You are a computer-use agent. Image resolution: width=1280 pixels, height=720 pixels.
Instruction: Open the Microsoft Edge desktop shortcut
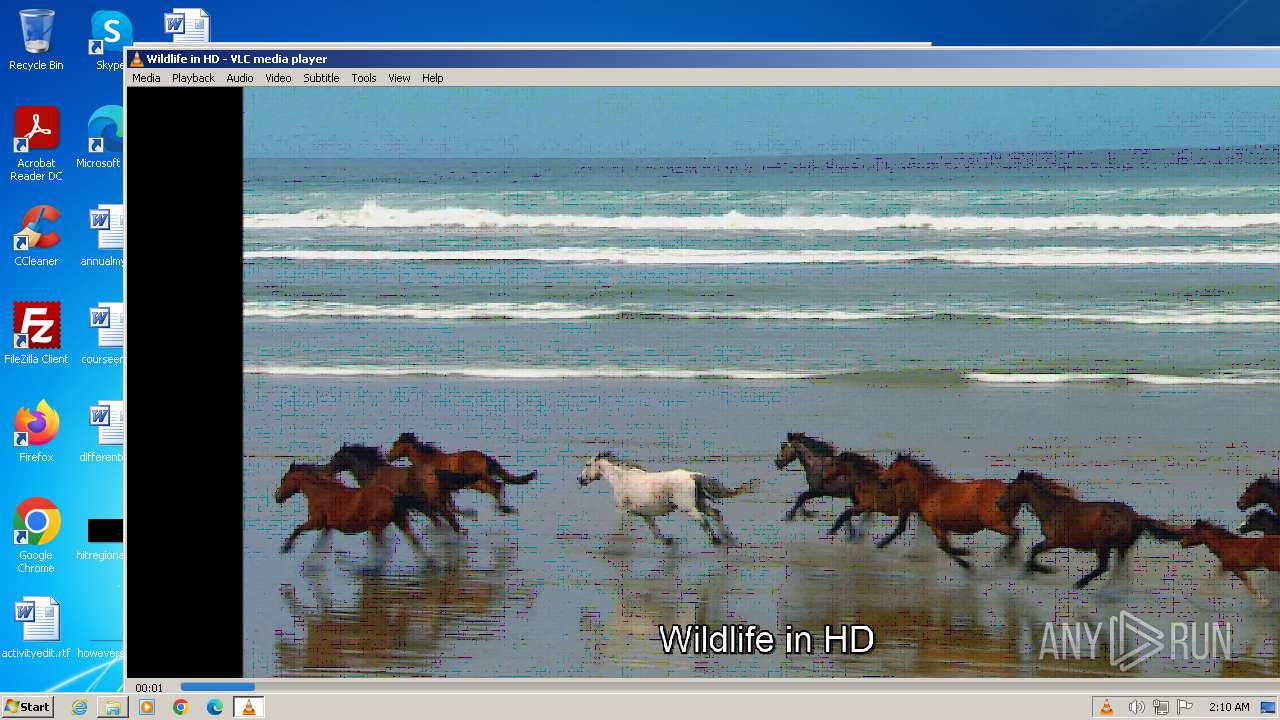pyautogui.click(x=102, y=138)
